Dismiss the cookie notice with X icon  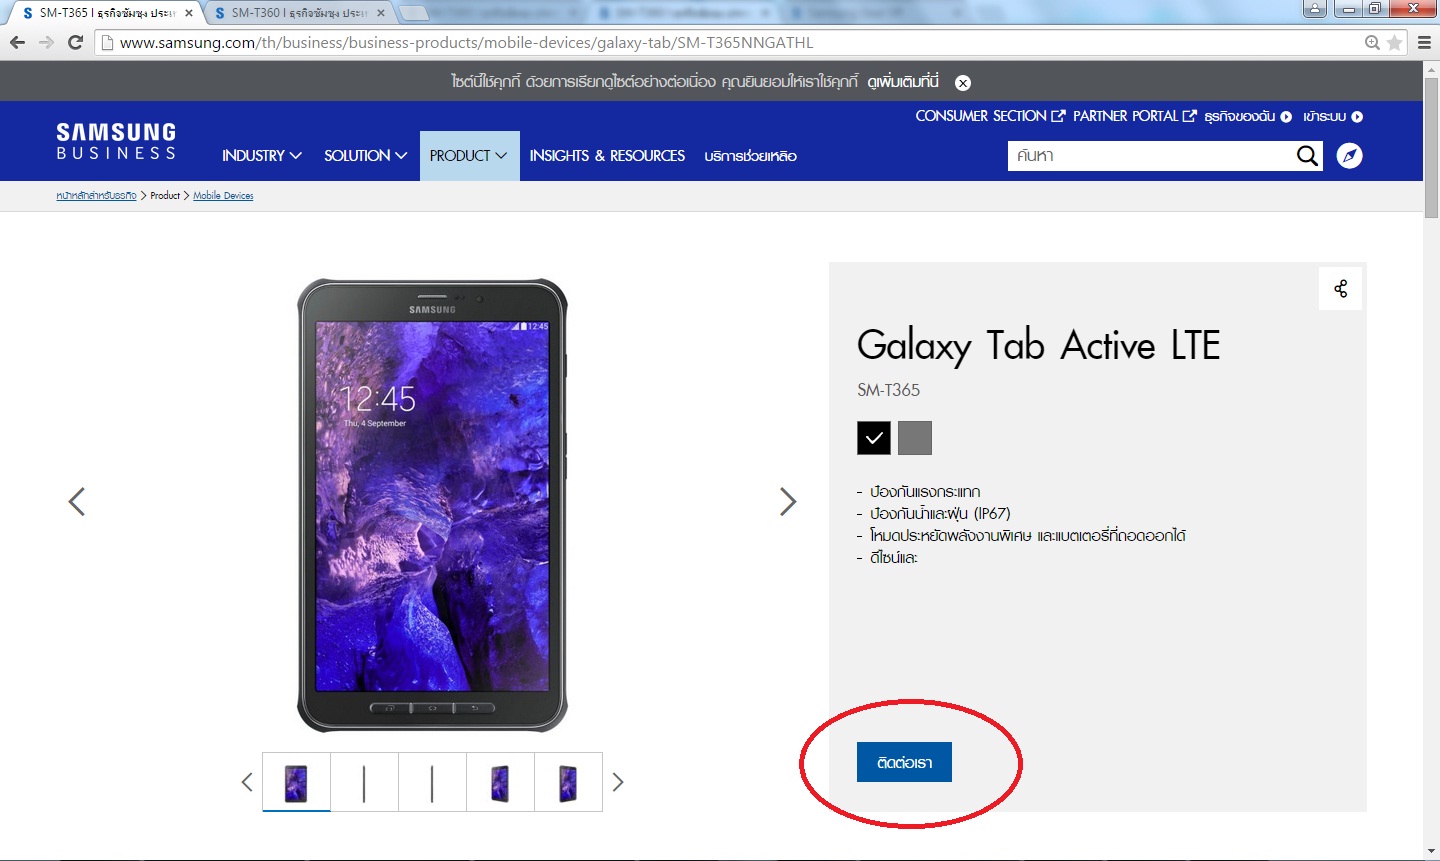[x=963, y=83]
